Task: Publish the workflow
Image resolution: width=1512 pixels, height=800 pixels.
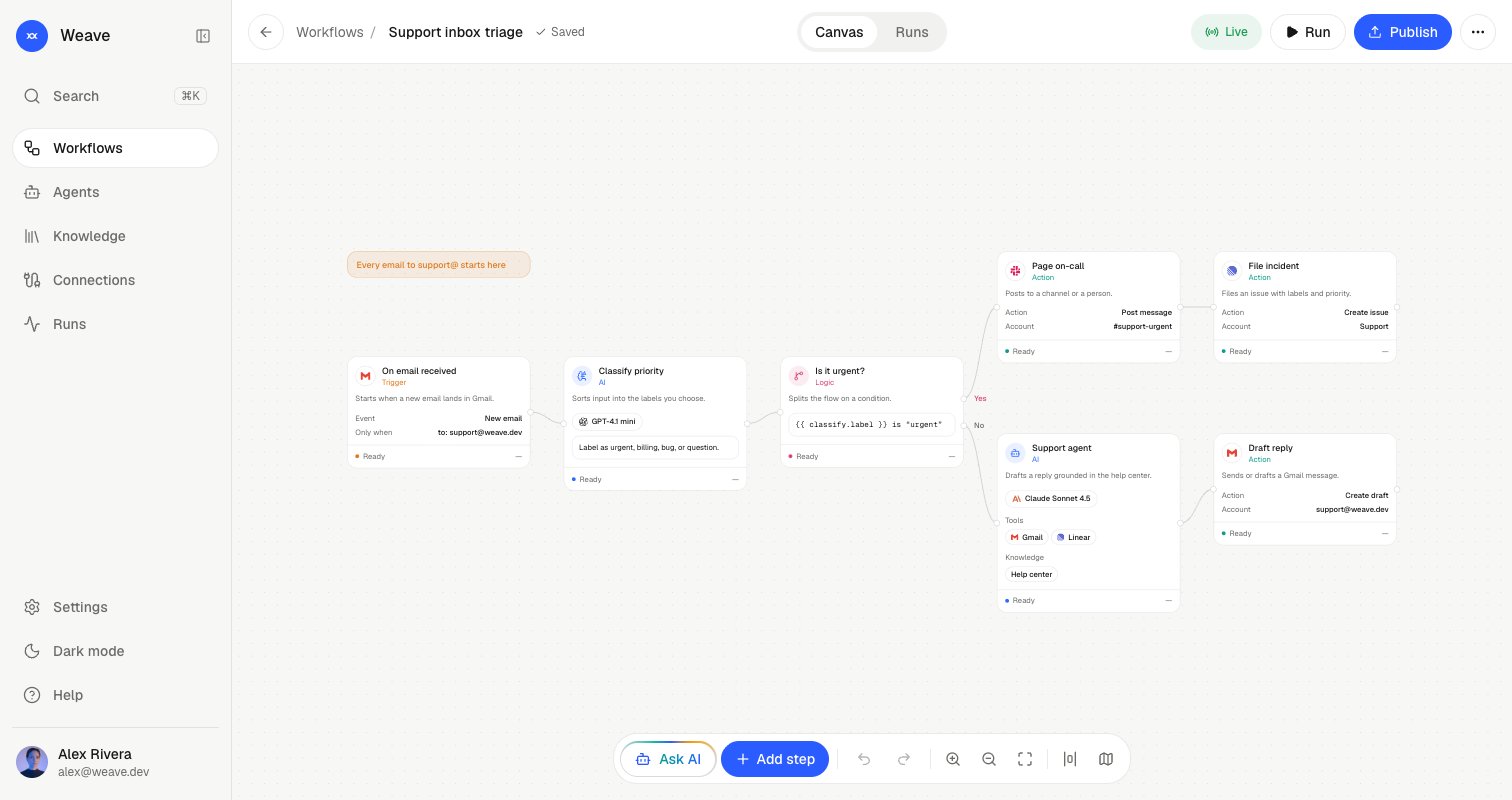Action: [x=1403, y=32]
